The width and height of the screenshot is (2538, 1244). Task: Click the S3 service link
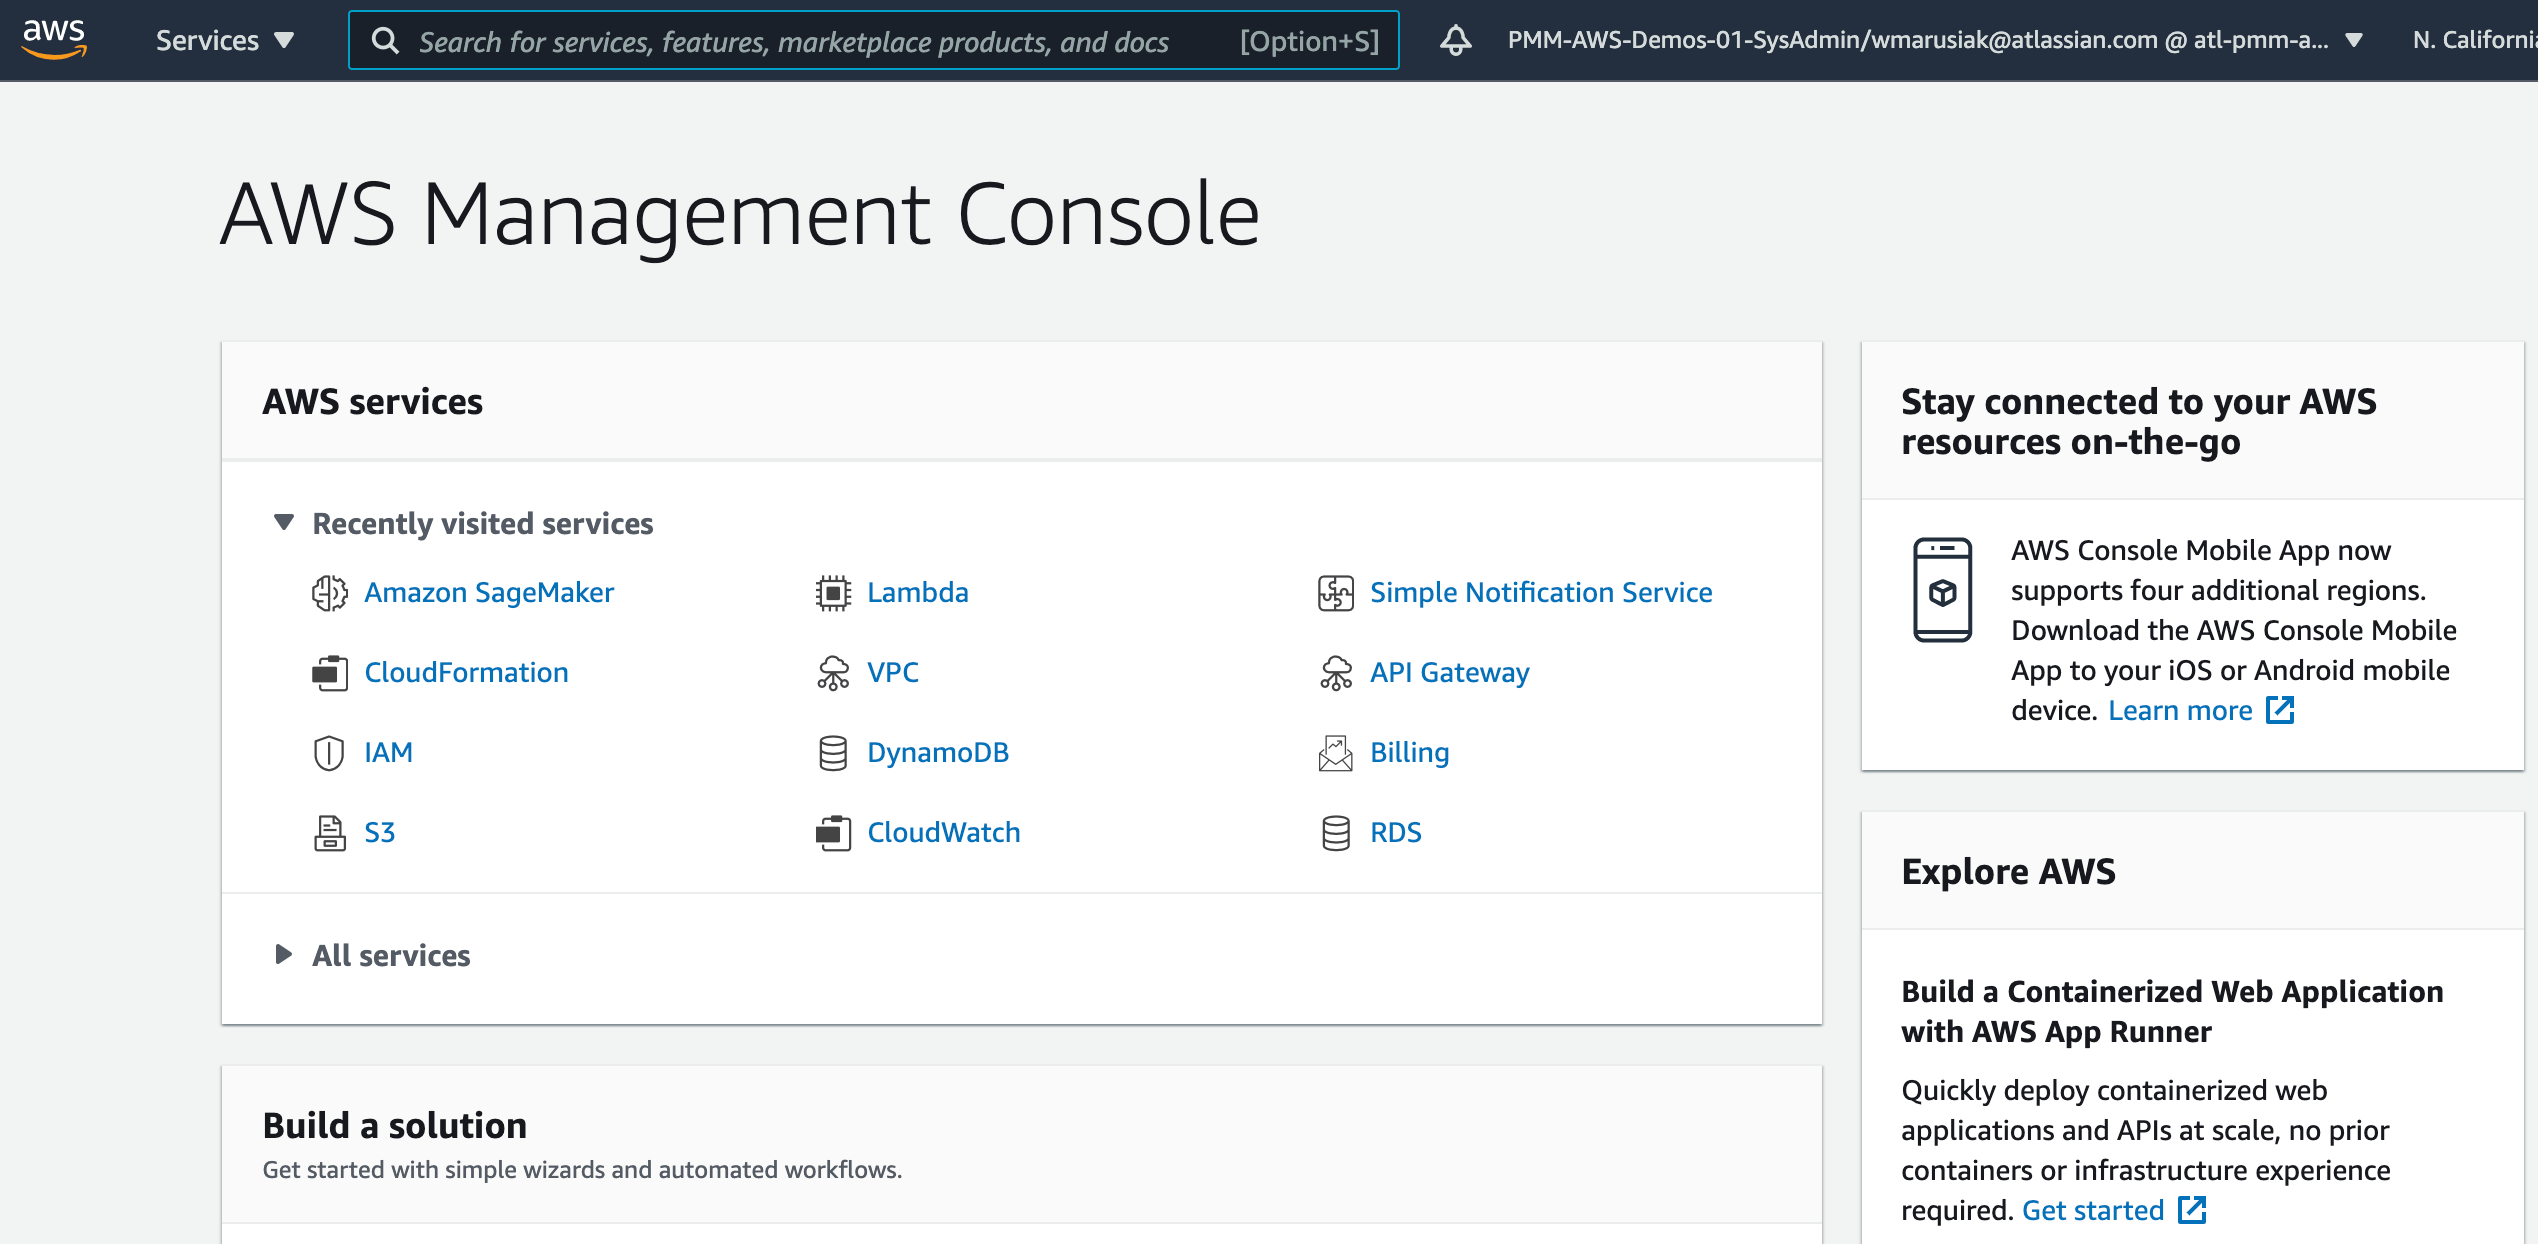click(379, 833)
